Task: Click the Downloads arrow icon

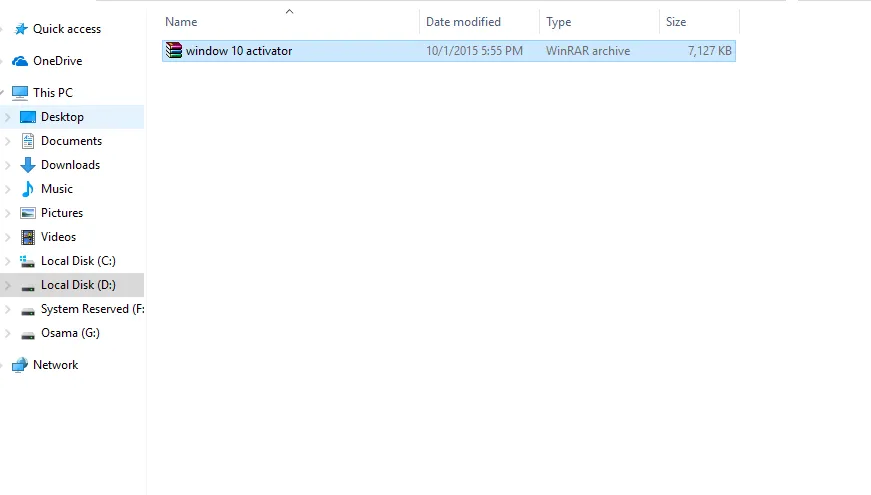Action: (x=28, y=165)
